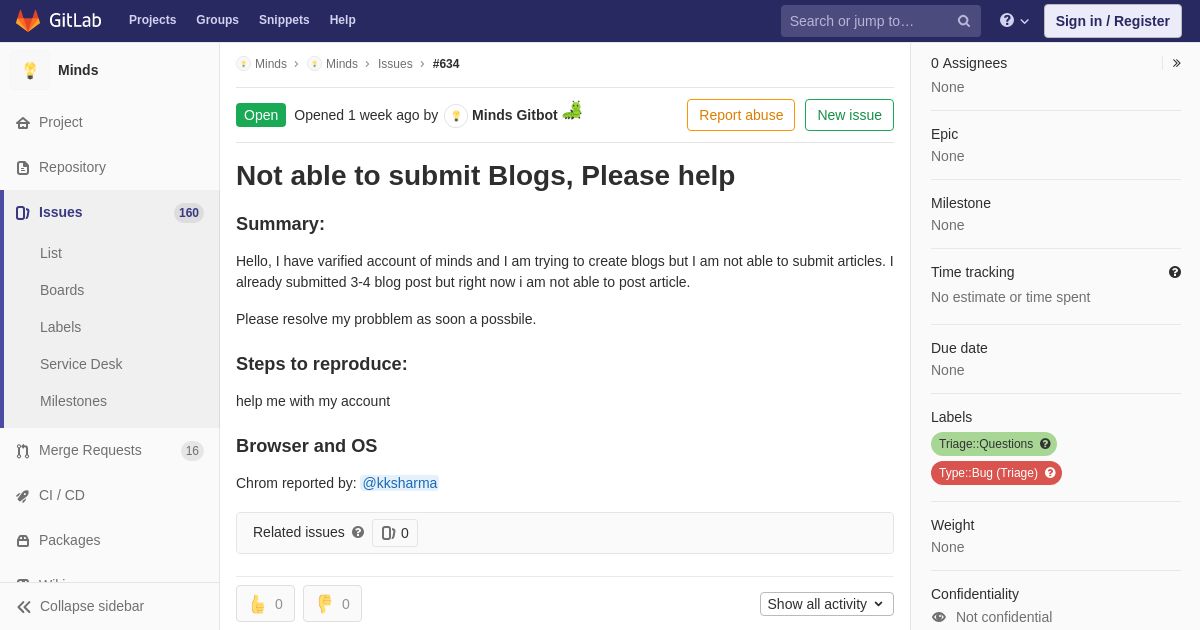
Task: Collapse the right sidebar with the double-chevron
Action: click(x=1177, y=63)
